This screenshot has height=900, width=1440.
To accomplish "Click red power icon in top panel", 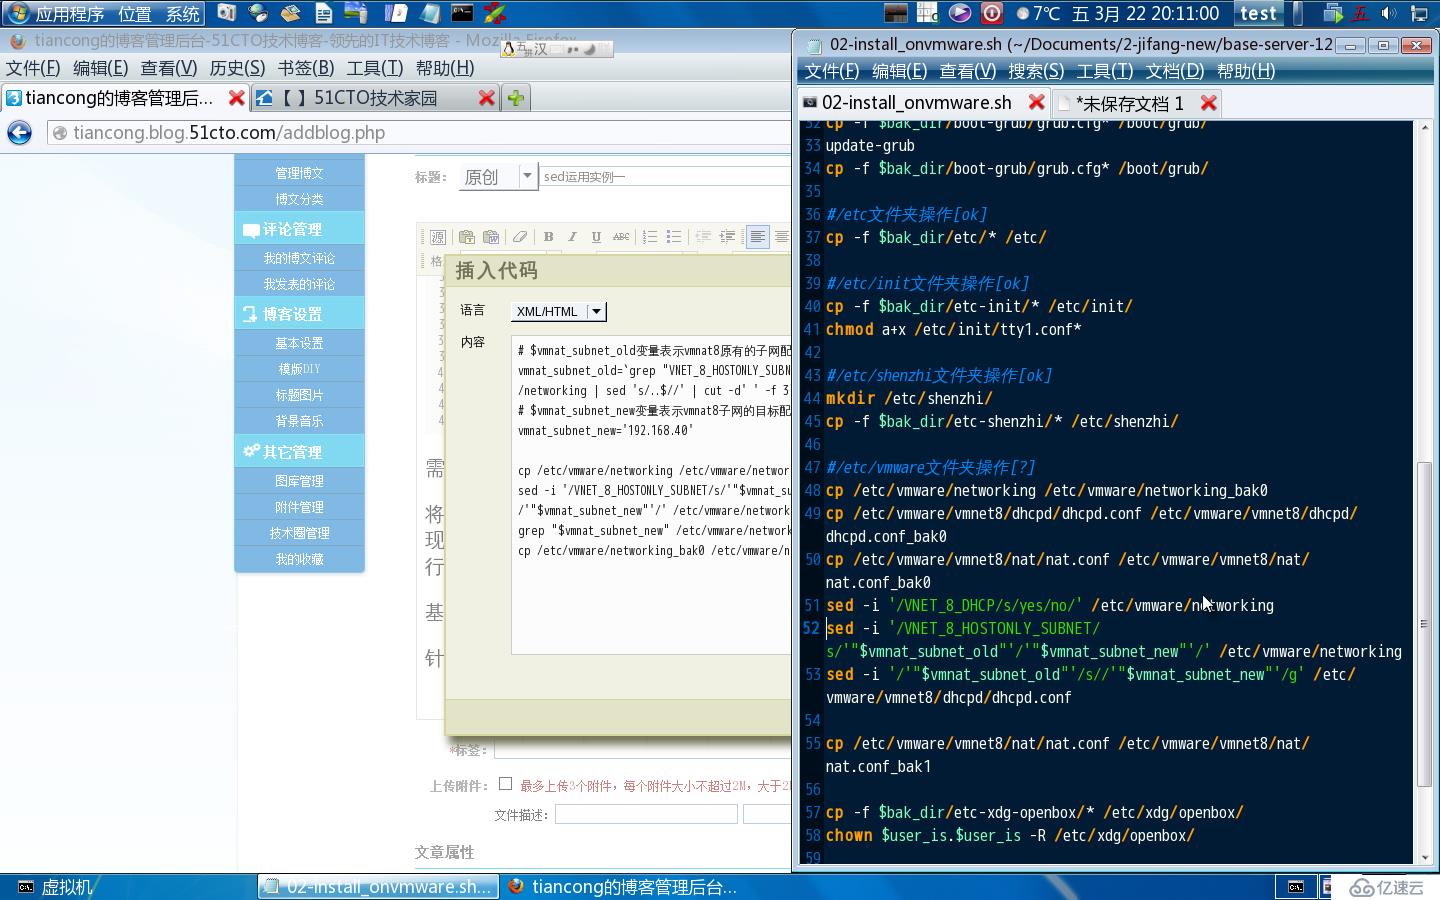I will coord(992,13).
